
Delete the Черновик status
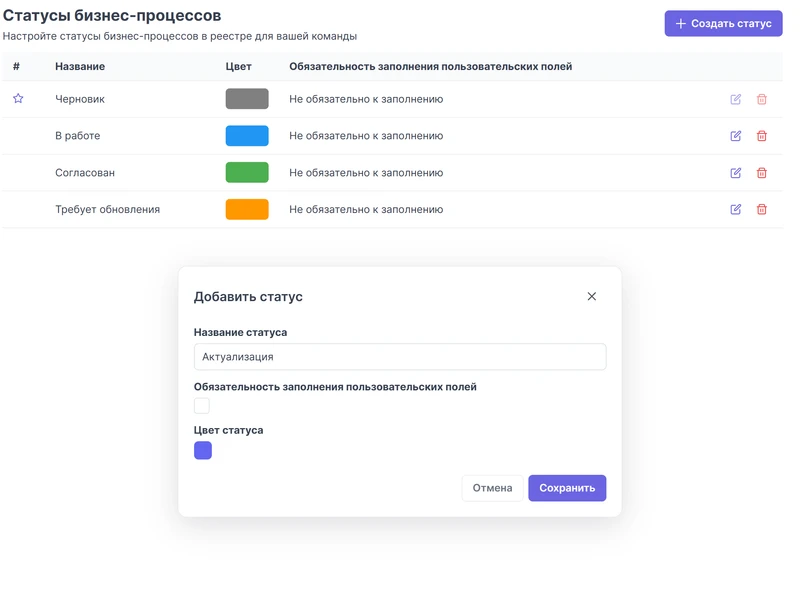[x=762, y=99]
